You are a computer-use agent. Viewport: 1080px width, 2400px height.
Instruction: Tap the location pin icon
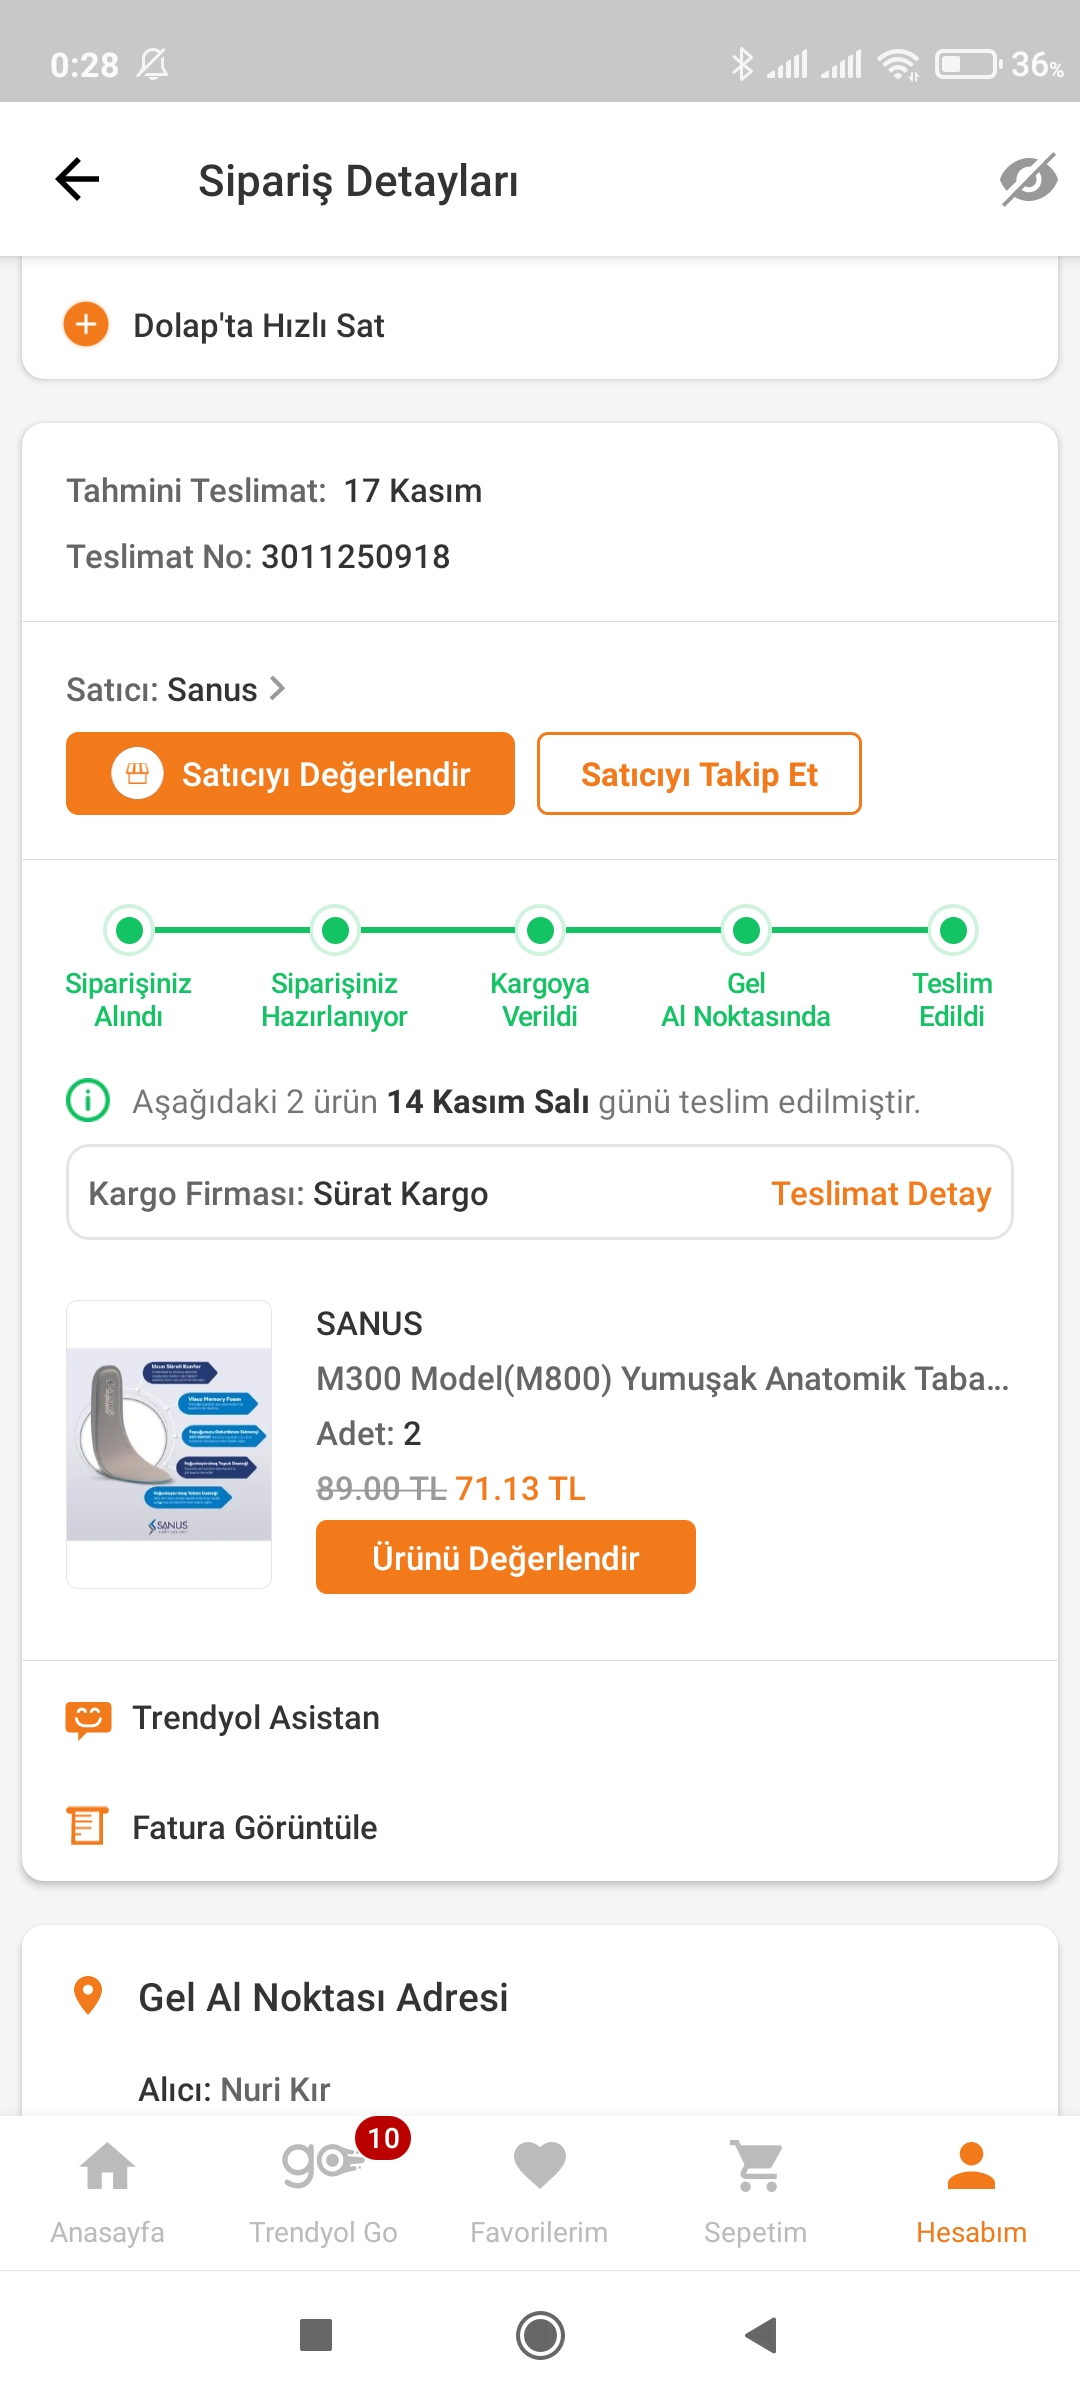88,1996
